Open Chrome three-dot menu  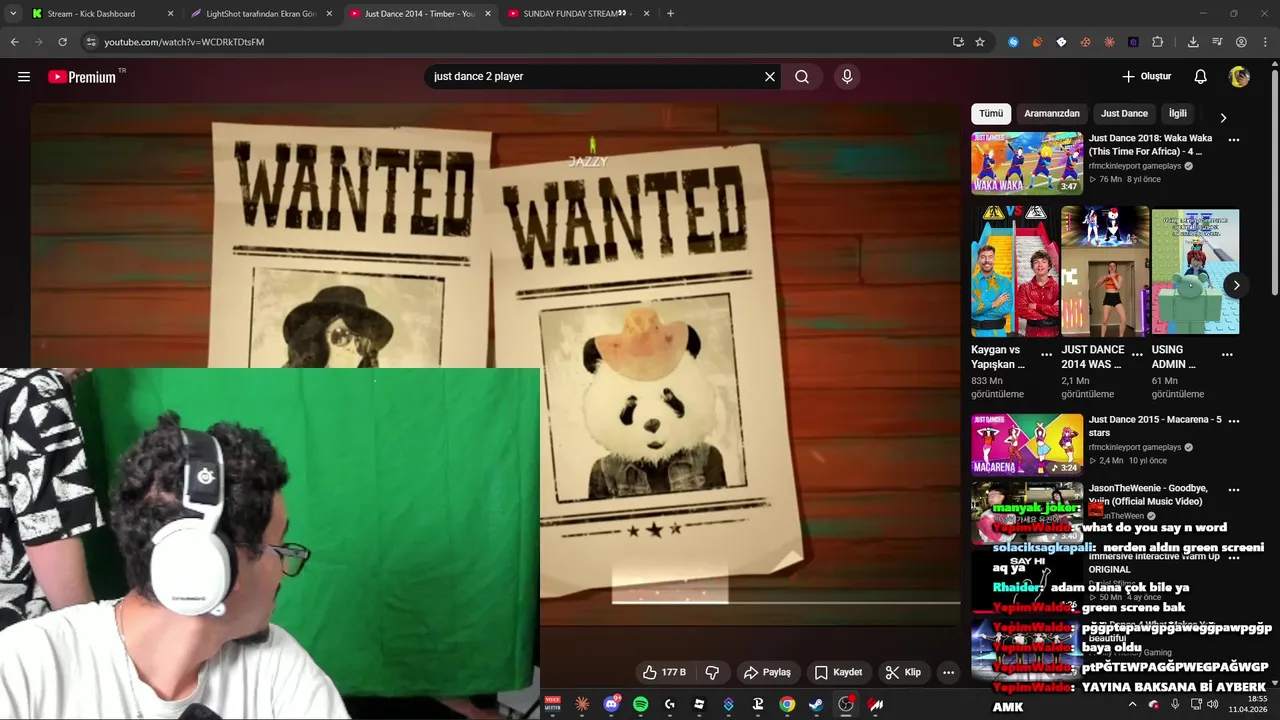pos(1265,42)
